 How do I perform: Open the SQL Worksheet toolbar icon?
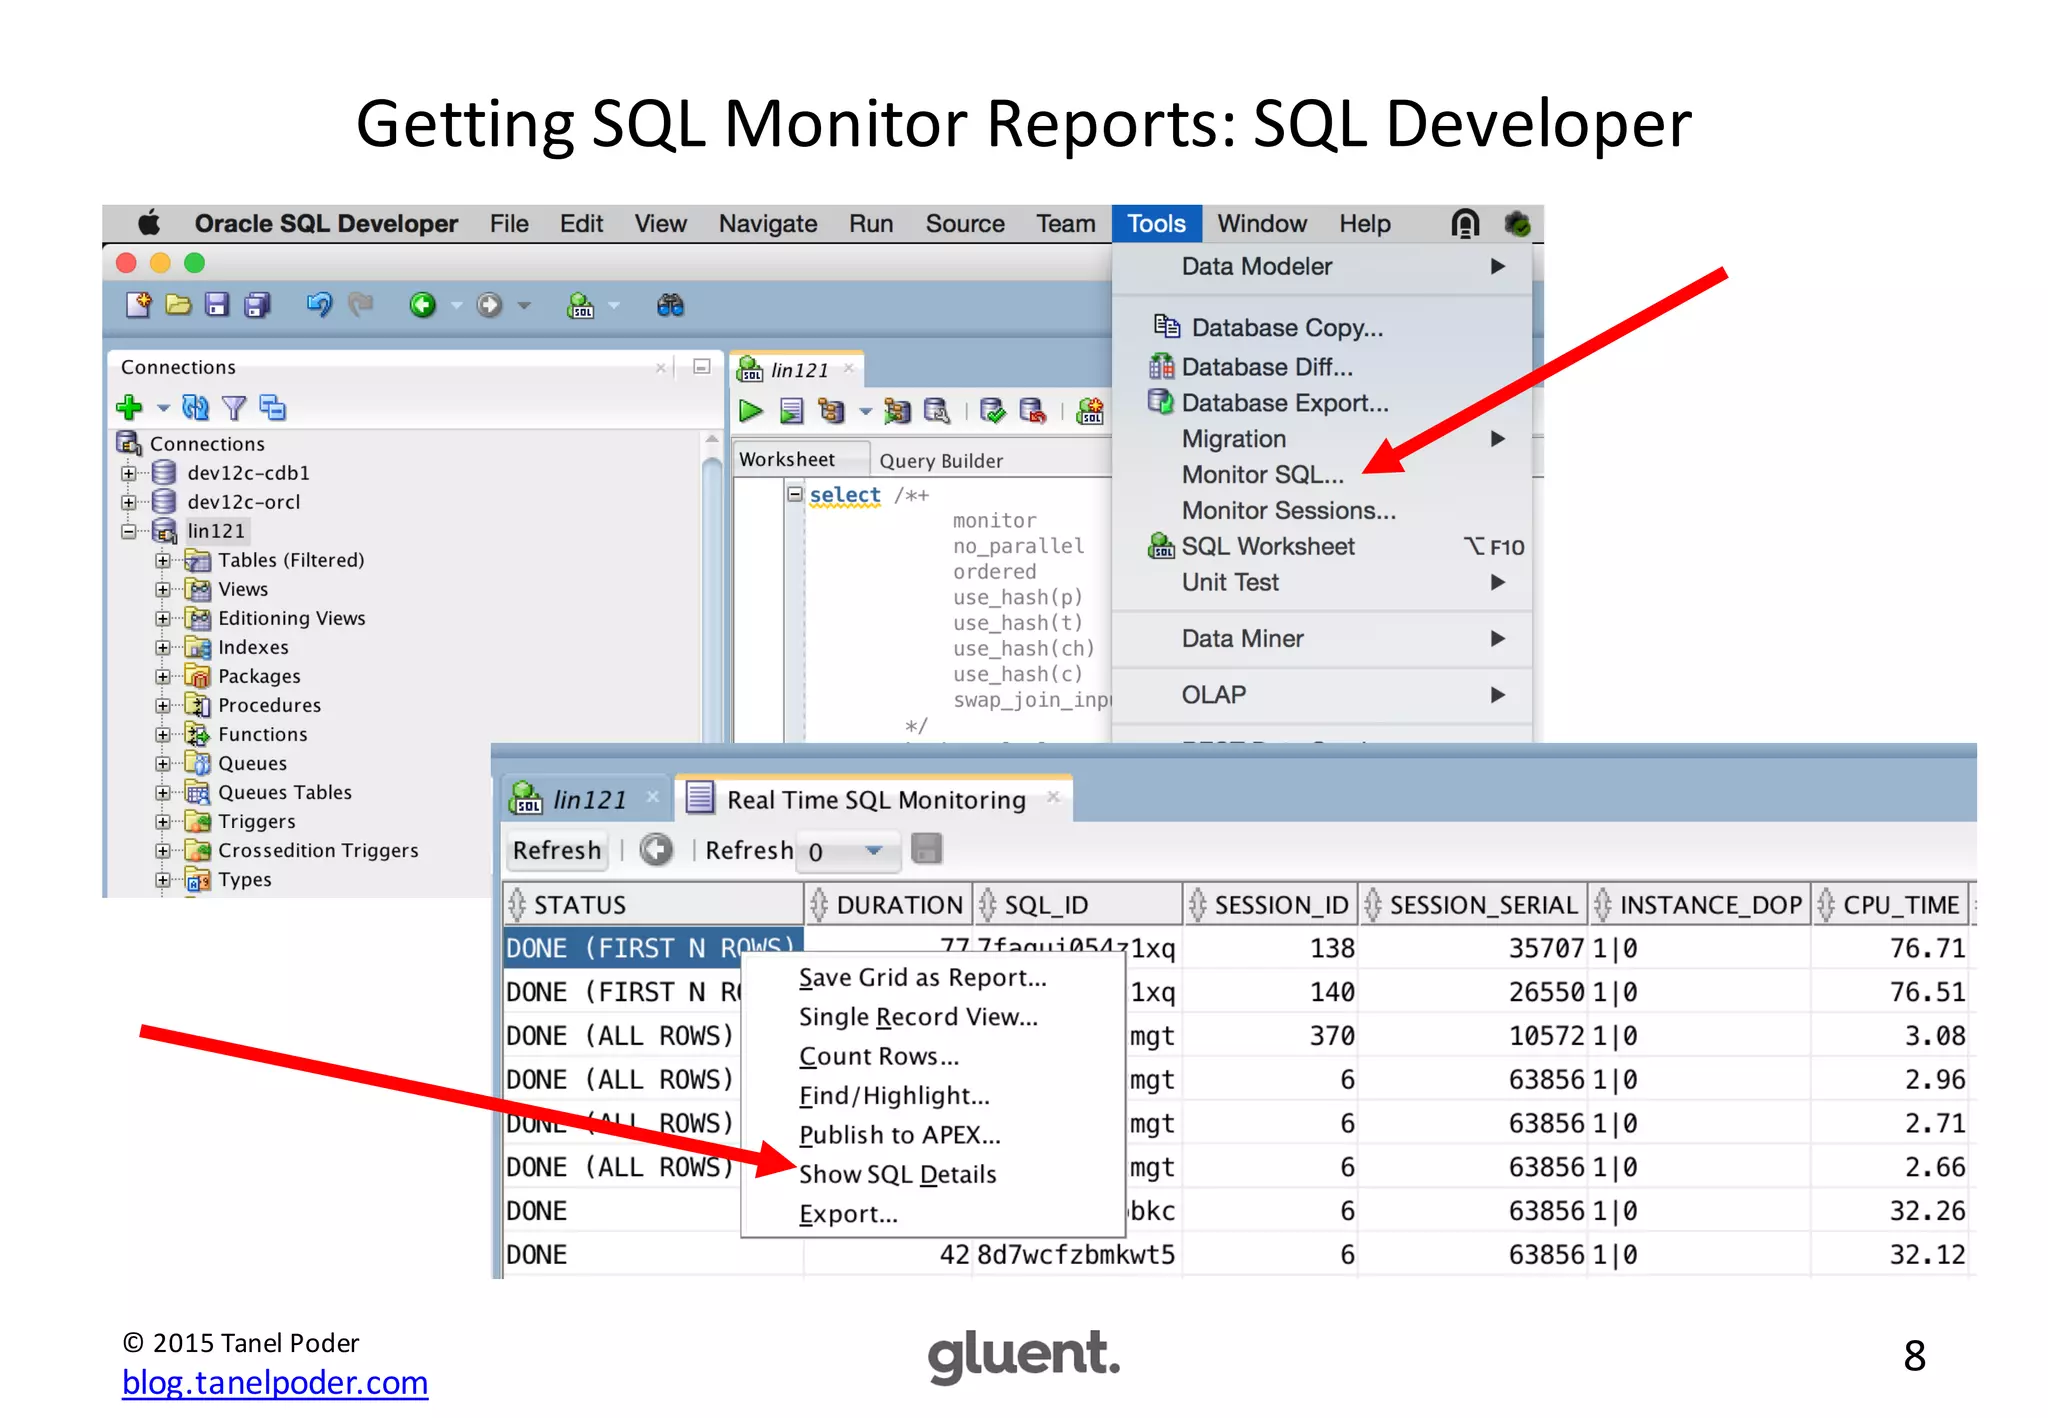pyautogui.click(x=580, y=305)
